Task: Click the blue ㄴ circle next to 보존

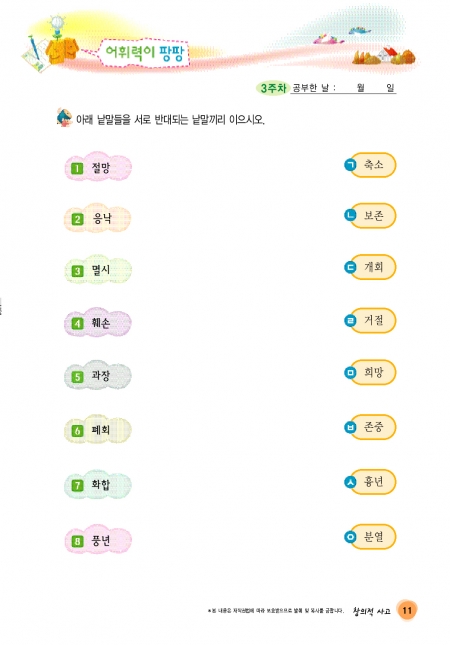Action: 350,215
